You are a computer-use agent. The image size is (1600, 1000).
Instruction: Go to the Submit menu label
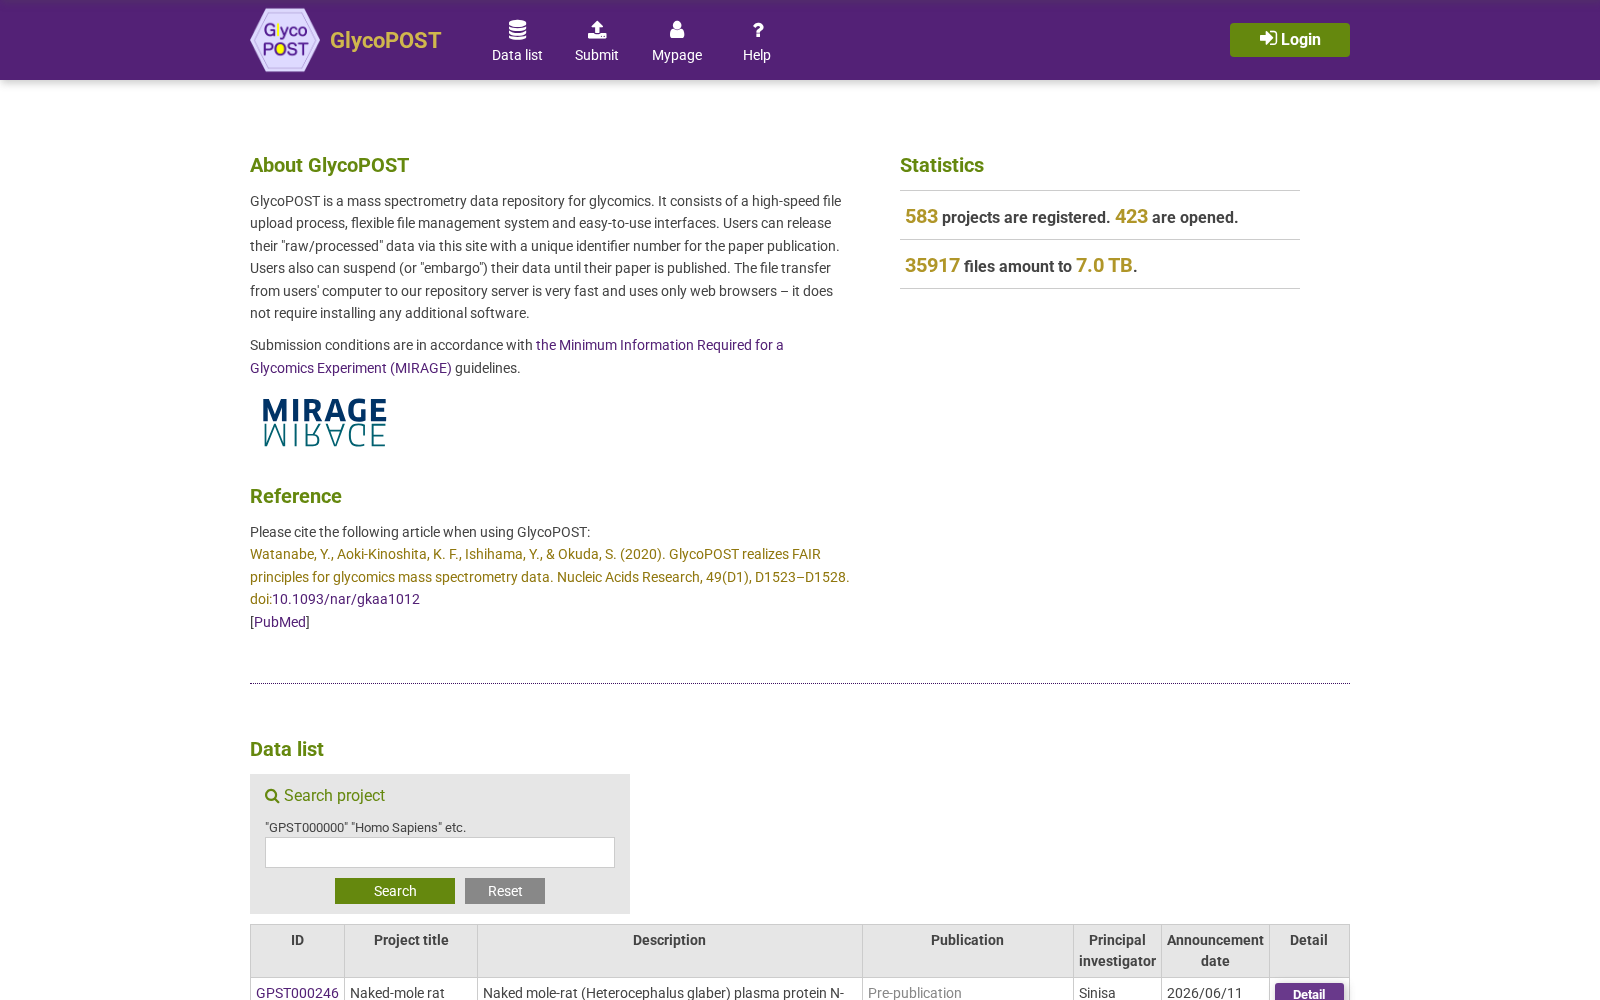pos(597,55)
